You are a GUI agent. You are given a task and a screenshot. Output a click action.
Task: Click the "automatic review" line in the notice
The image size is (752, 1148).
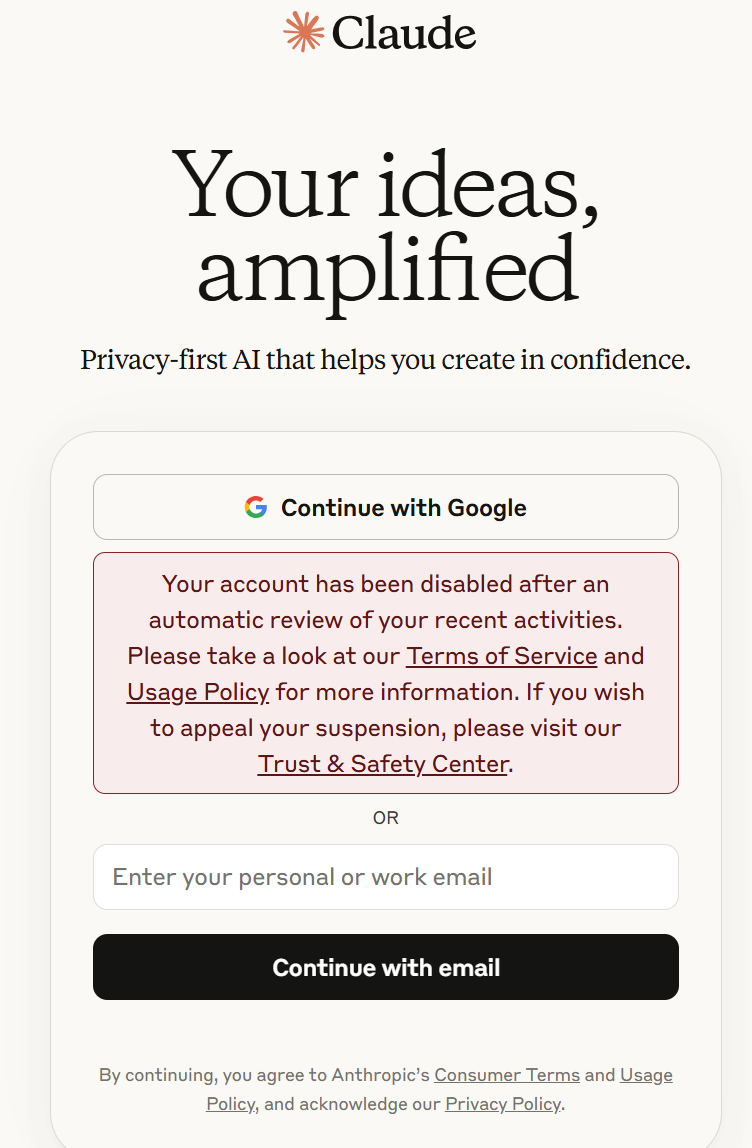click(x=386, y=619)
